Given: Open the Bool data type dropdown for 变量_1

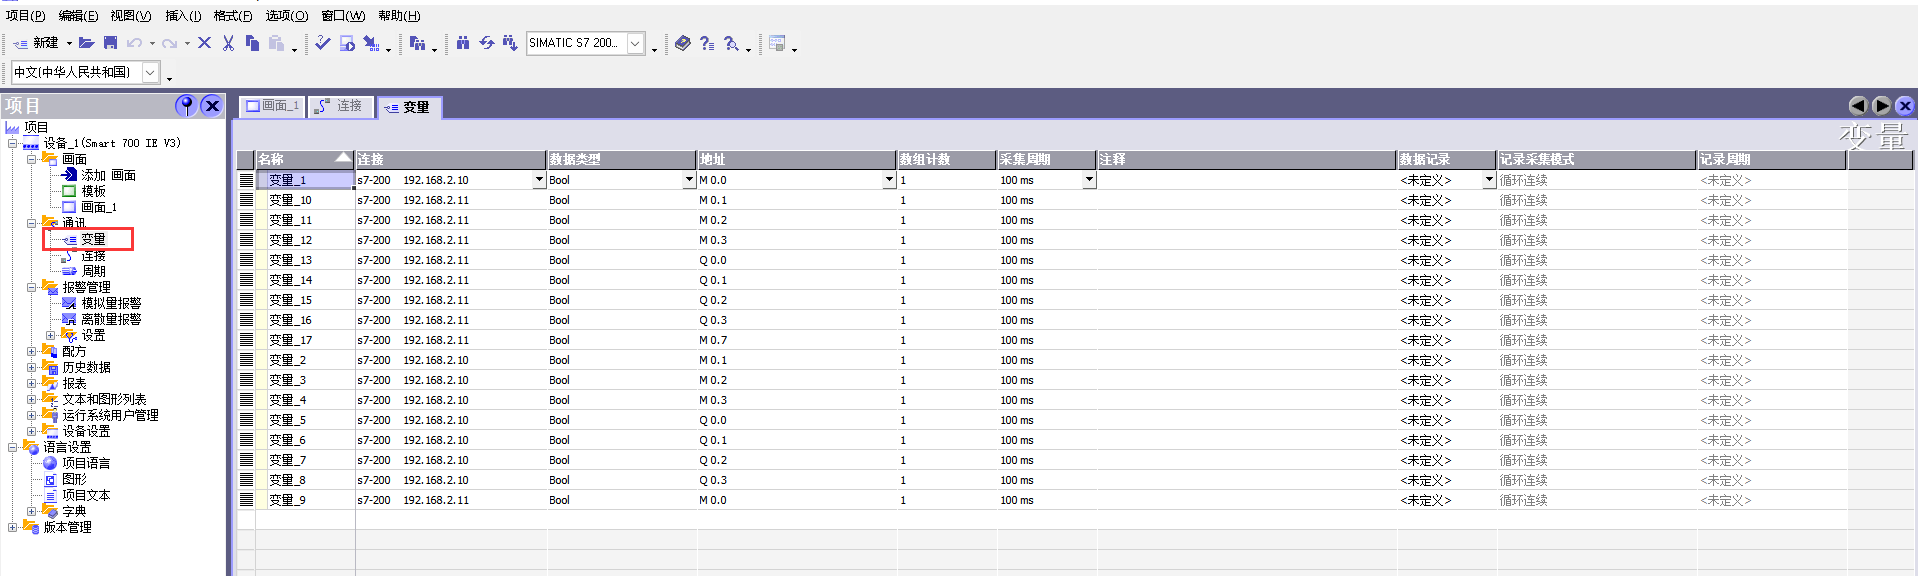Looking at the screenshot, I should (x=689, y=180).
